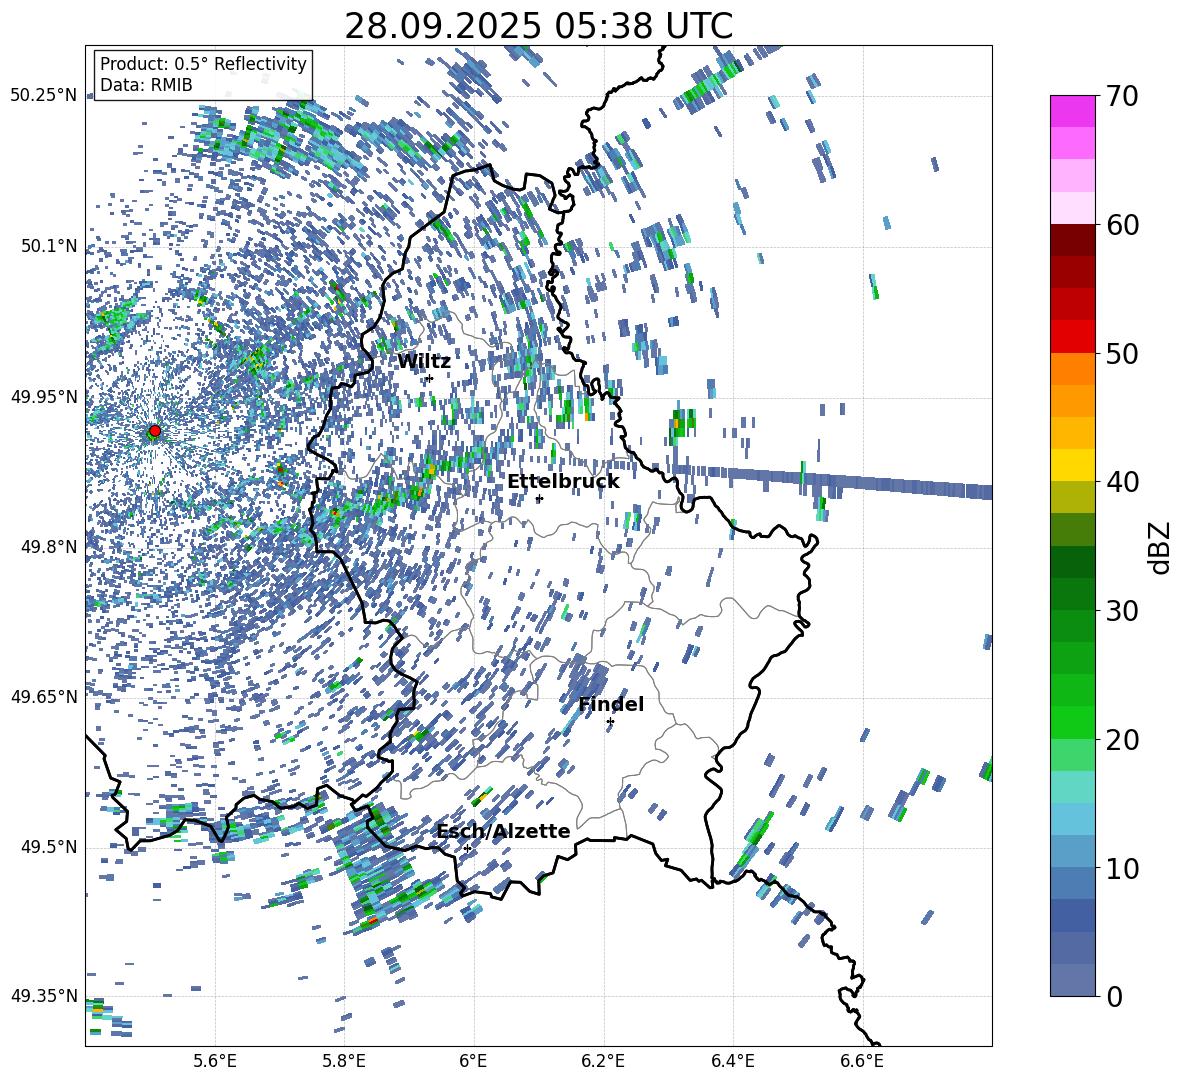Click the Wiltz cross marker
Screen dimensions: 1184x1081
tap(430, 378)
